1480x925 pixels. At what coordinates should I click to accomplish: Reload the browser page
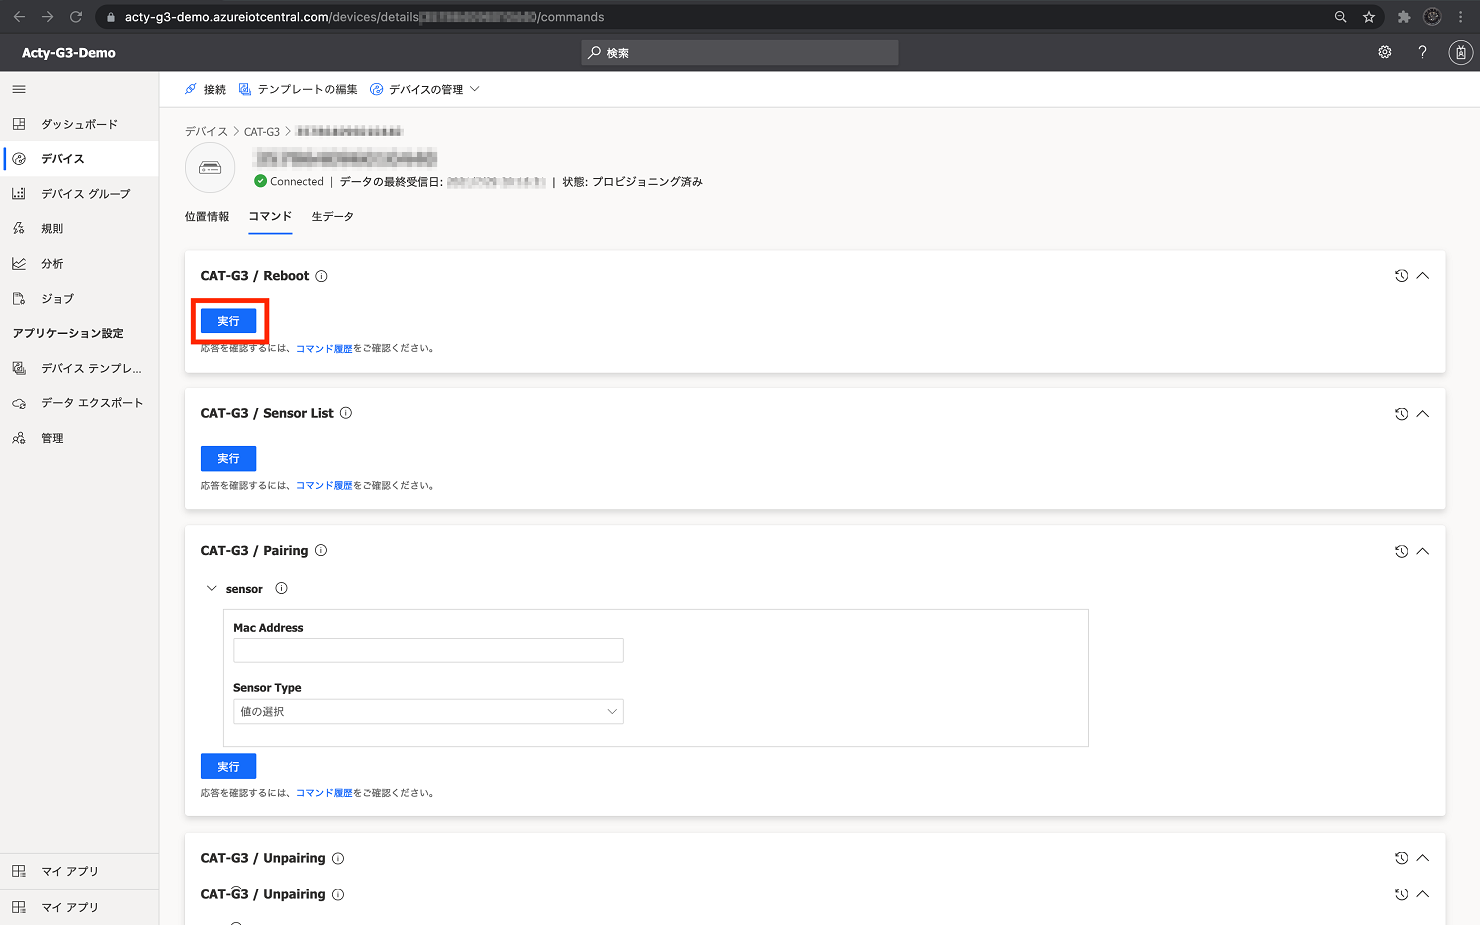point(76,17)
